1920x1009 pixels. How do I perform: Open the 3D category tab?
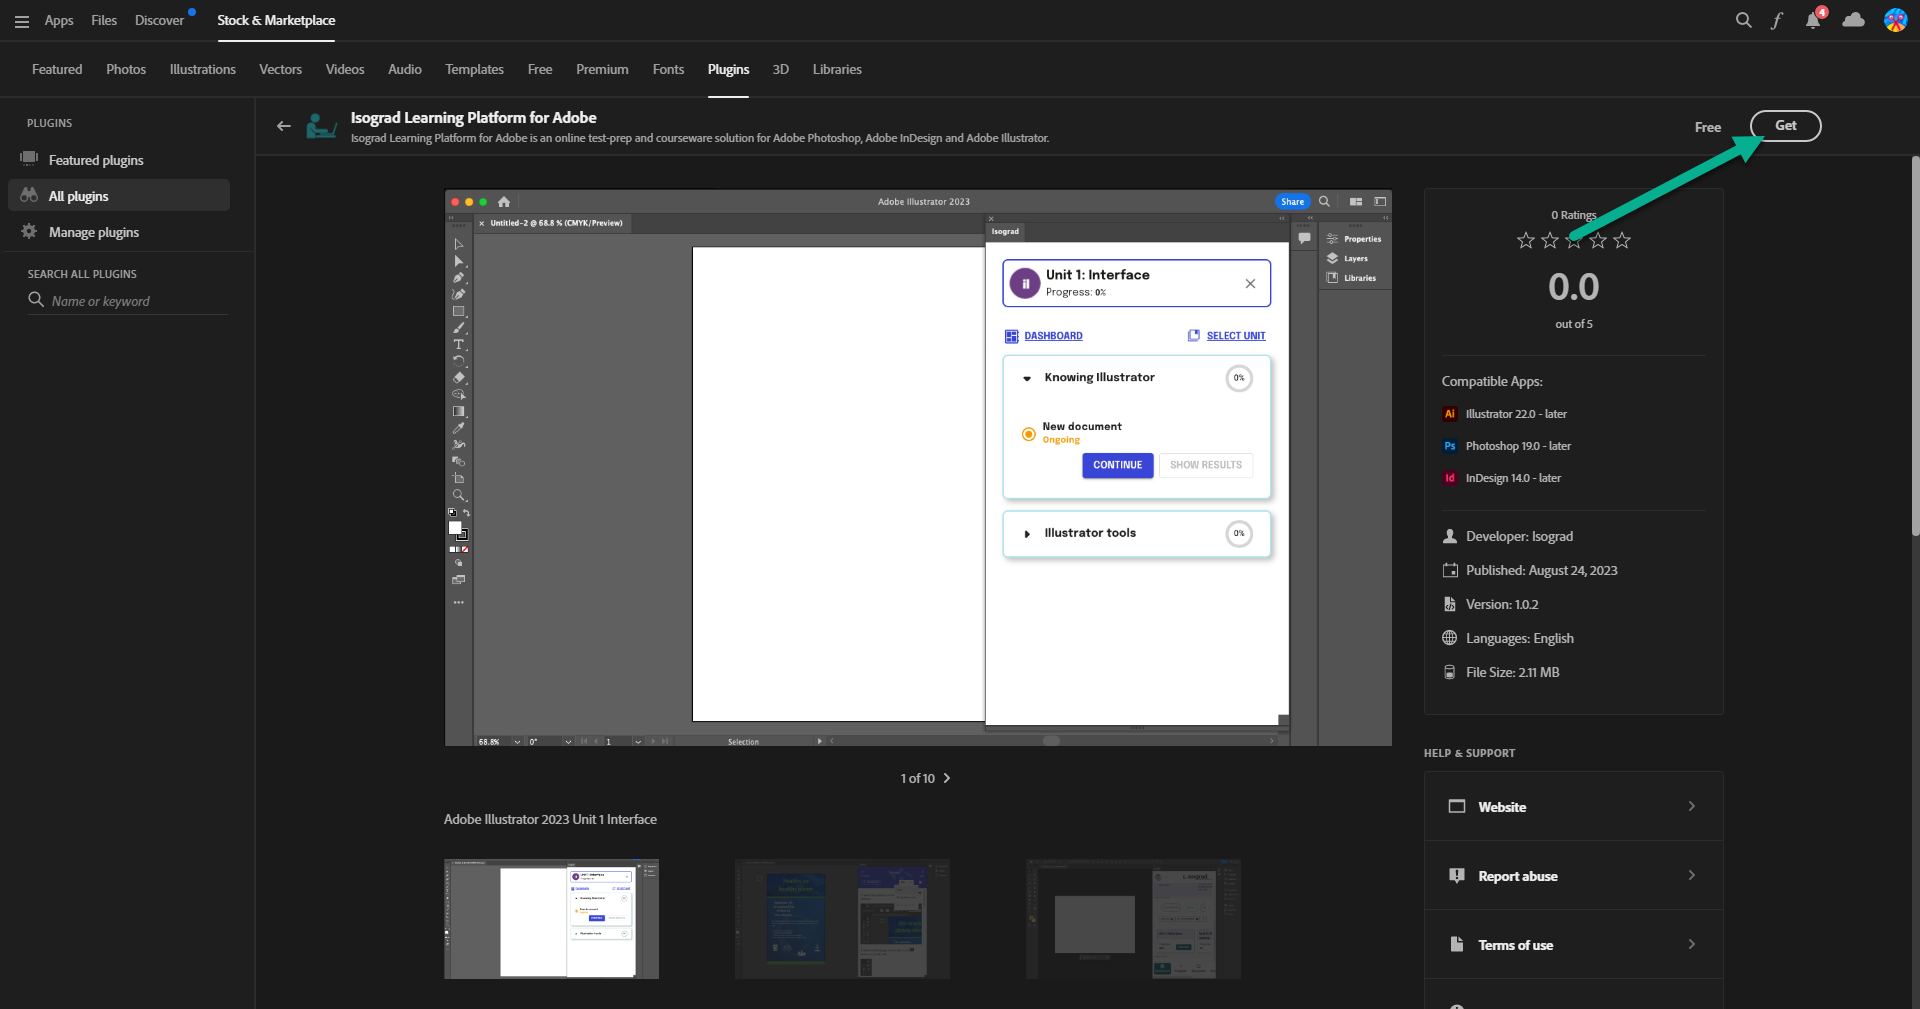tap(781, 69)
